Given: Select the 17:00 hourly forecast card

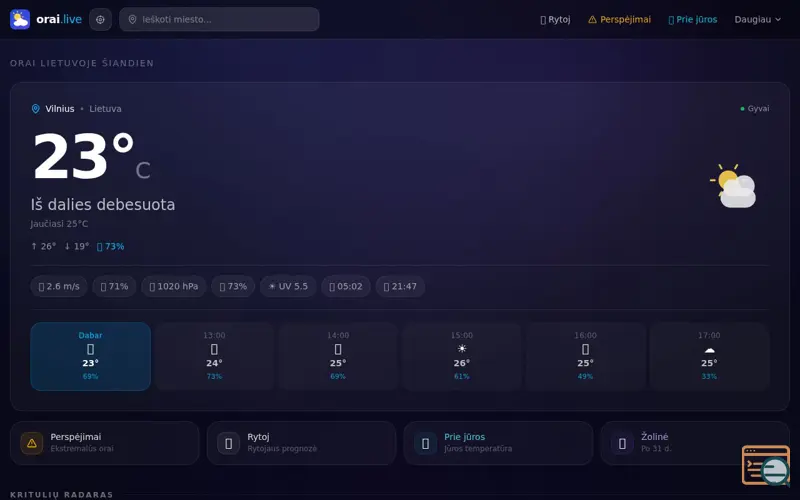Looking at the screenshot, I should [x=709, y=356].
